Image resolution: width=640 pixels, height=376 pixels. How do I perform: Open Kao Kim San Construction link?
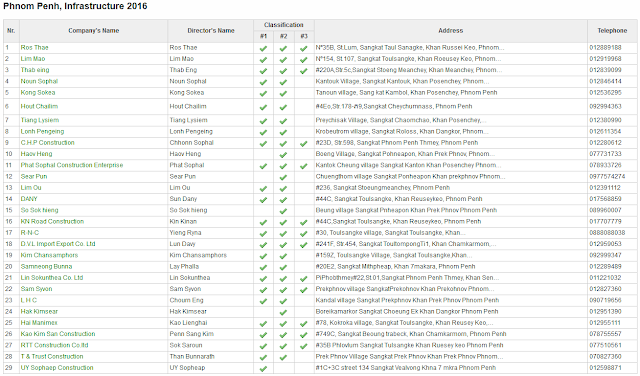[x=58, y=334]
